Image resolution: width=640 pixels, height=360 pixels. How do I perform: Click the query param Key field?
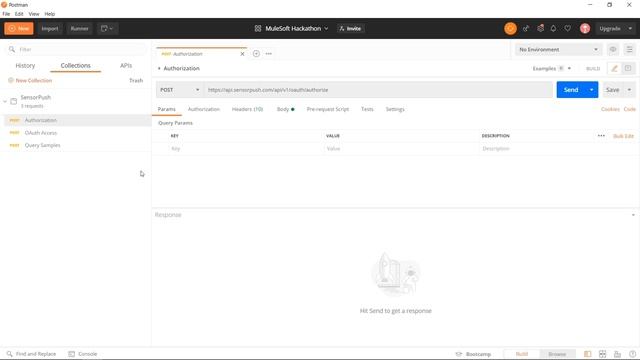tap(245, 149)
